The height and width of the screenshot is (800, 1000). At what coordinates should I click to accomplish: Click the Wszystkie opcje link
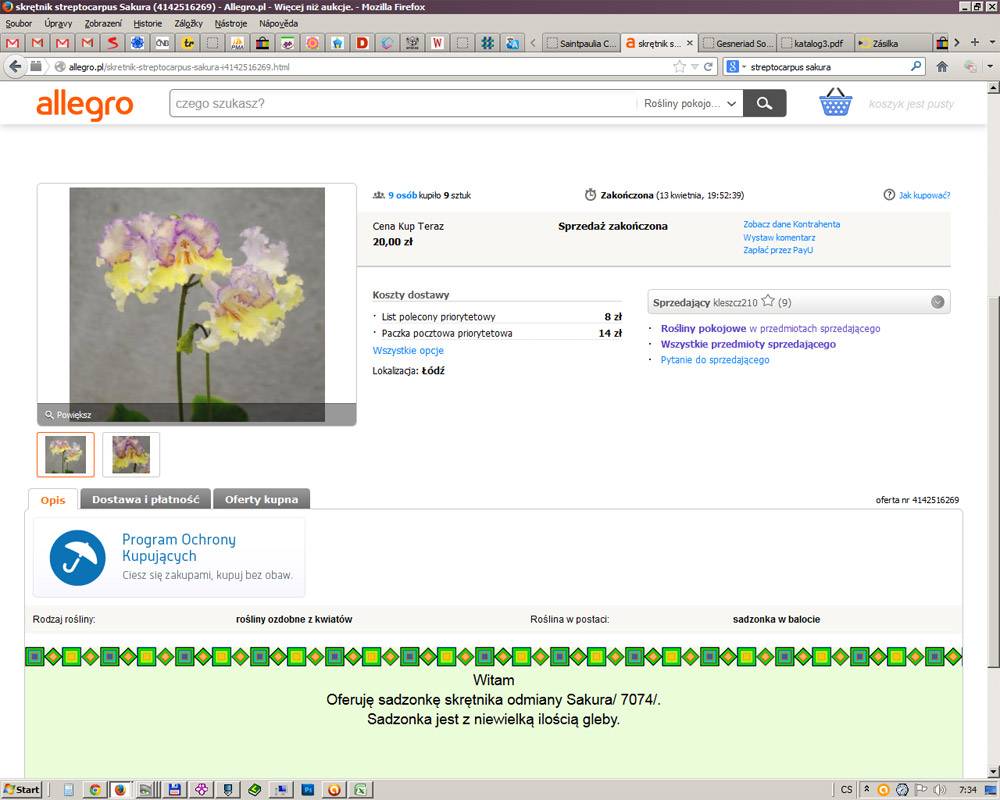click(x=408, y=350)
